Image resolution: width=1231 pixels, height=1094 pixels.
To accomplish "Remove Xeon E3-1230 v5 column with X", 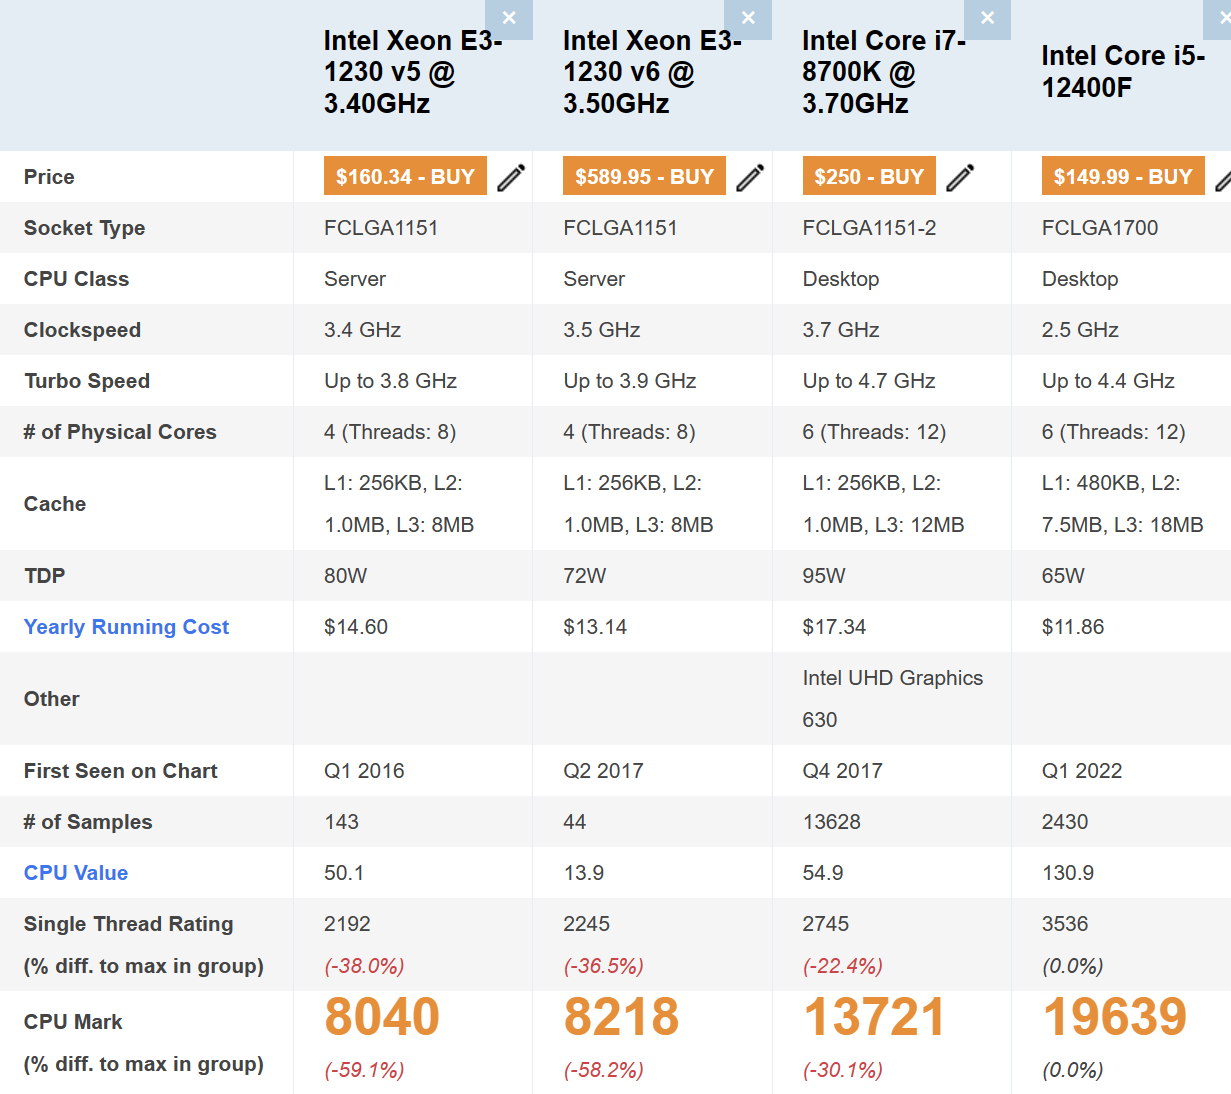I will pos(509,18).
